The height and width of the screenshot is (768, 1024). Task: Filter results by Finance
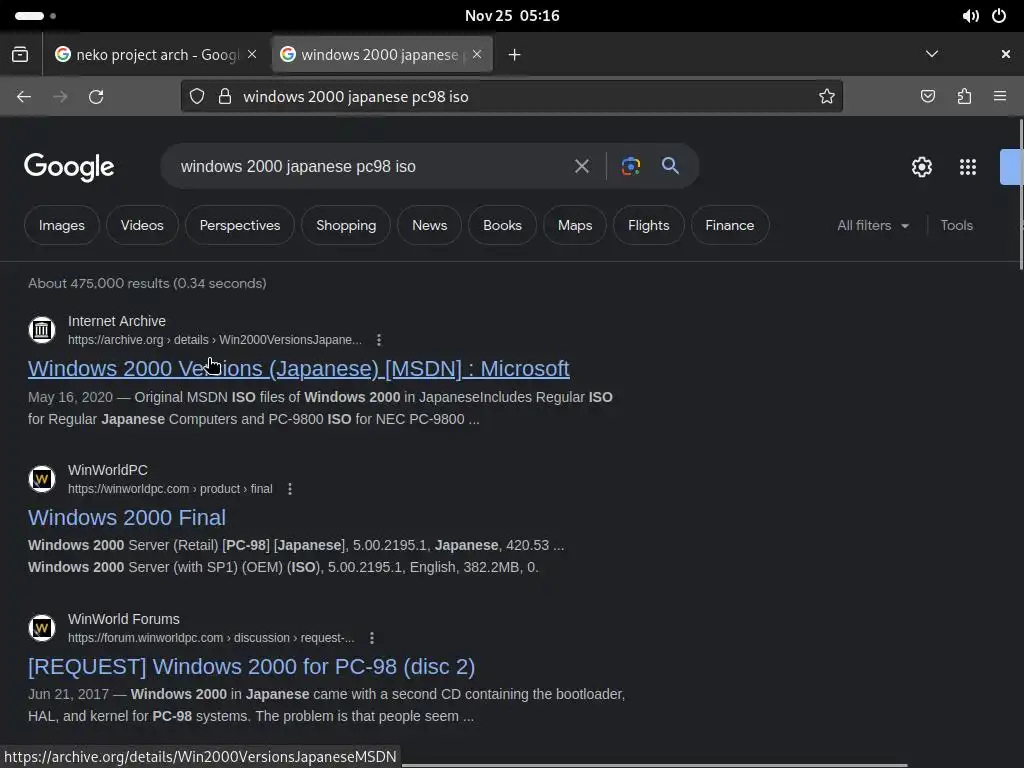pyautogui.click(x=729, y=225)
